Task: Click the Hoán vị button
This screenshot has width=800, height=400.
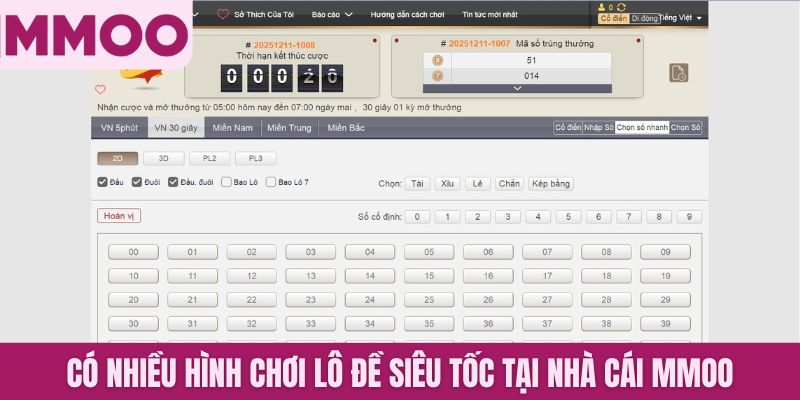Action: [119, 216]
